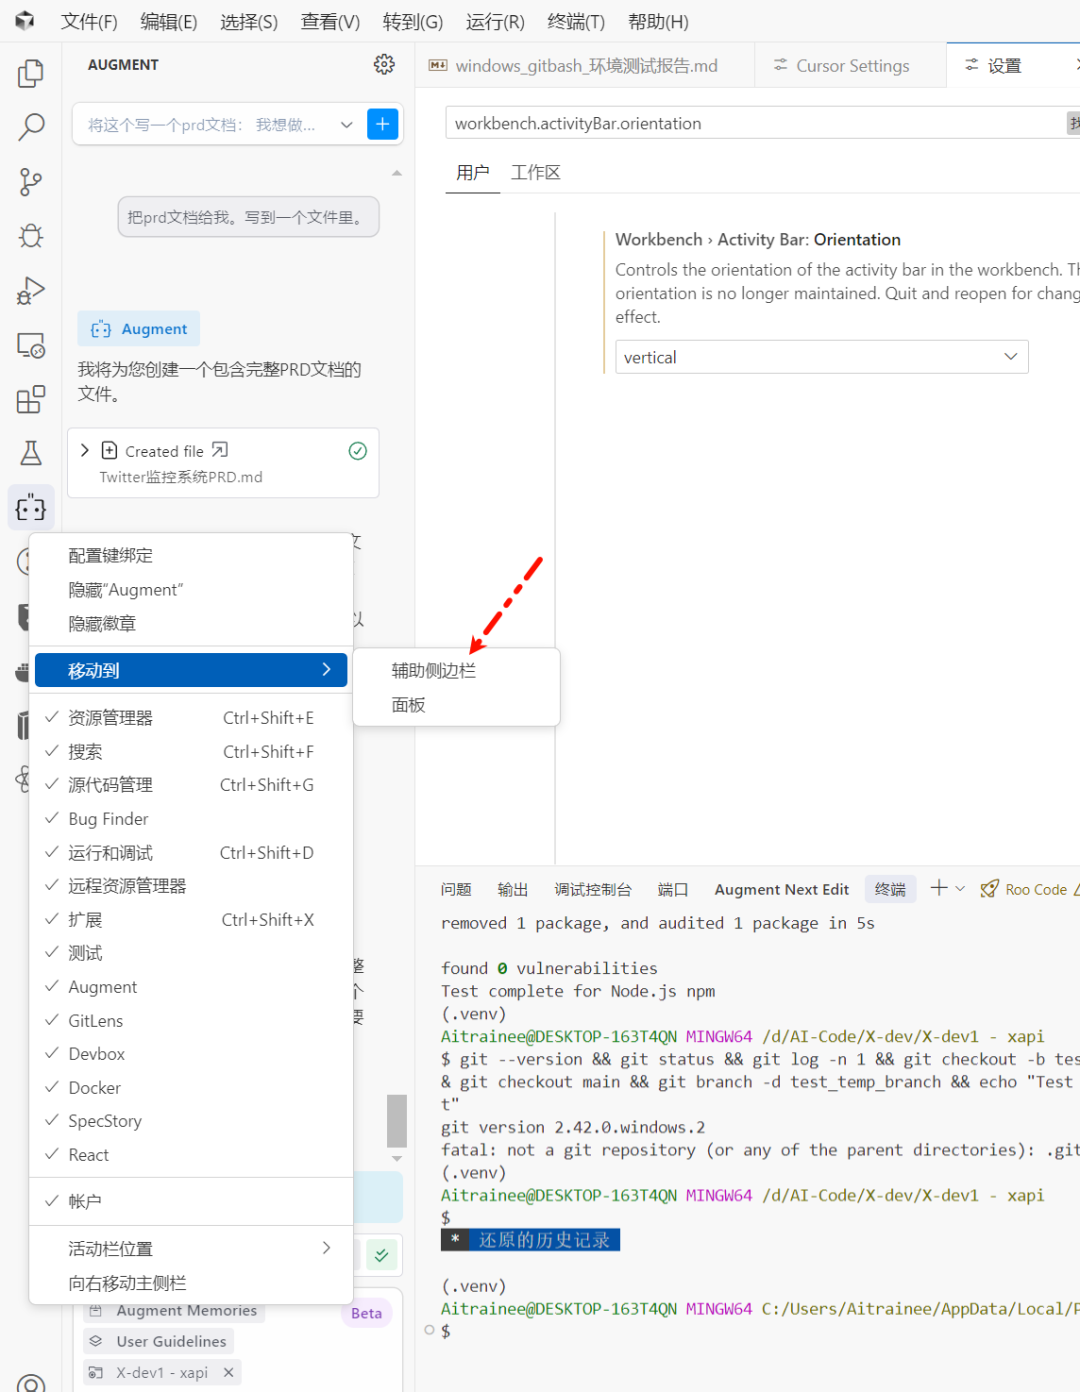Toggle Bug Finder visibility in context menu
This screenshot has height=1392, width=1080.
[191, 818]
